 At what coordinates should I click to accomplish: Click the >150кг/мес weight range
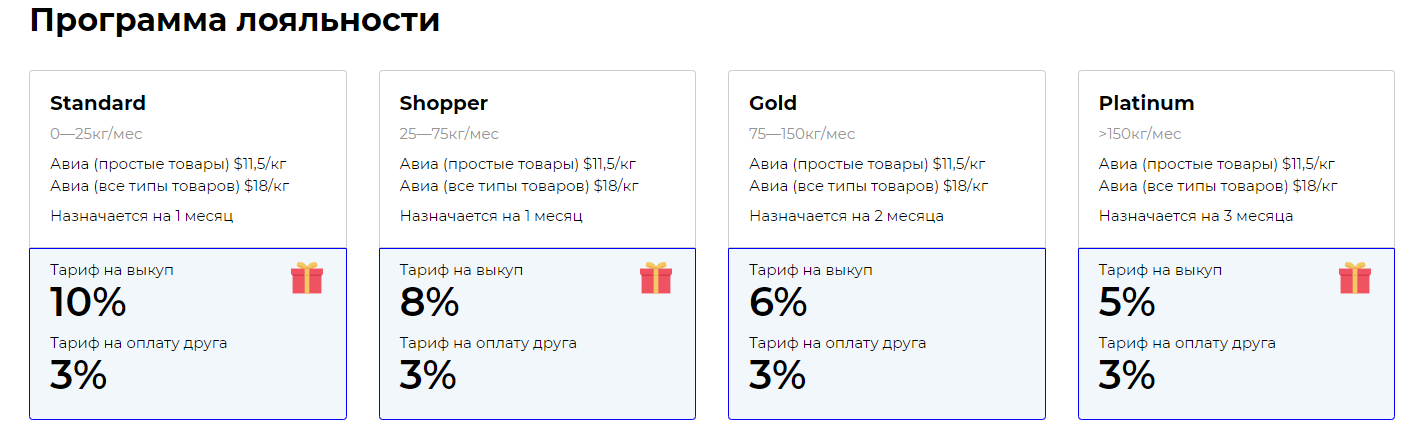point(1140,134)
